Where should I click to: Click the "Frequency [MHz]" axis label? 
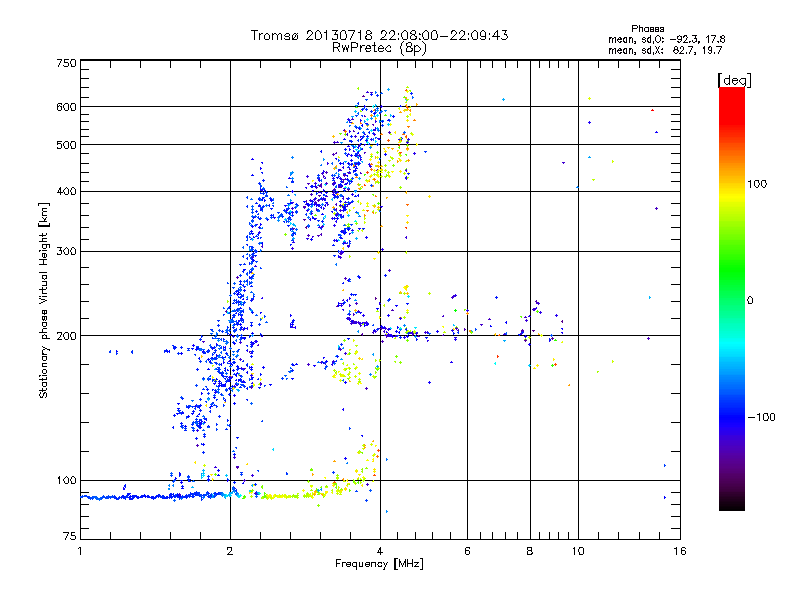pos(379,564)
